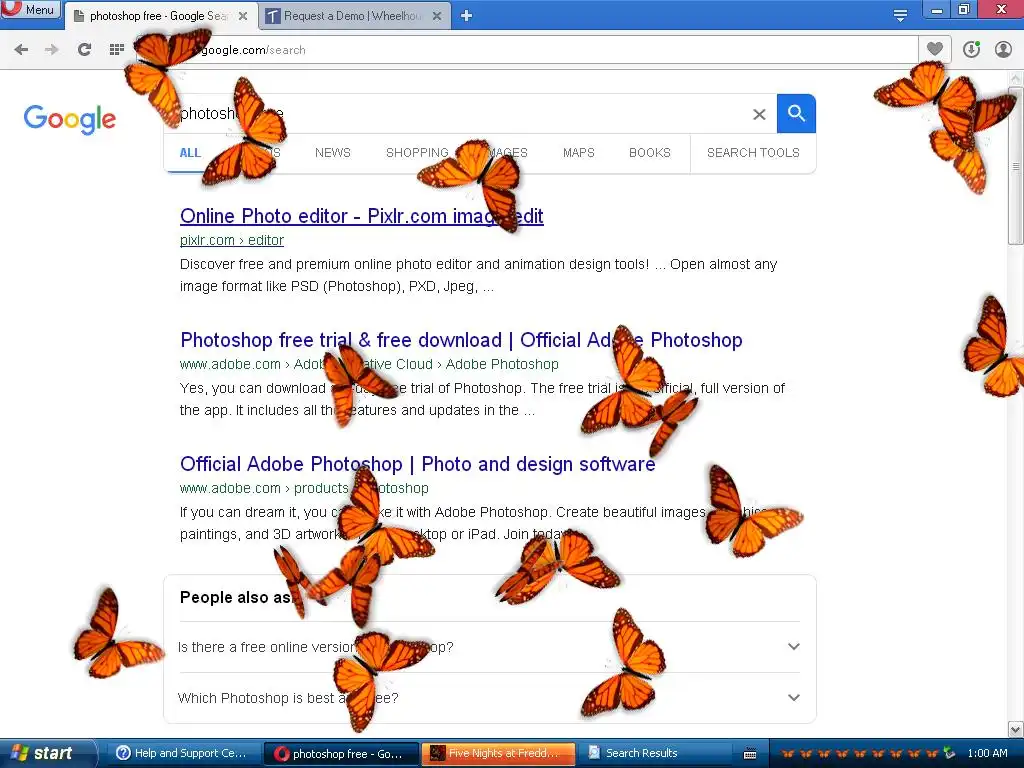This screenshot has height=768, width=1024.
Task: Select the BOOKS search tab
Action: tap(650, 153)
